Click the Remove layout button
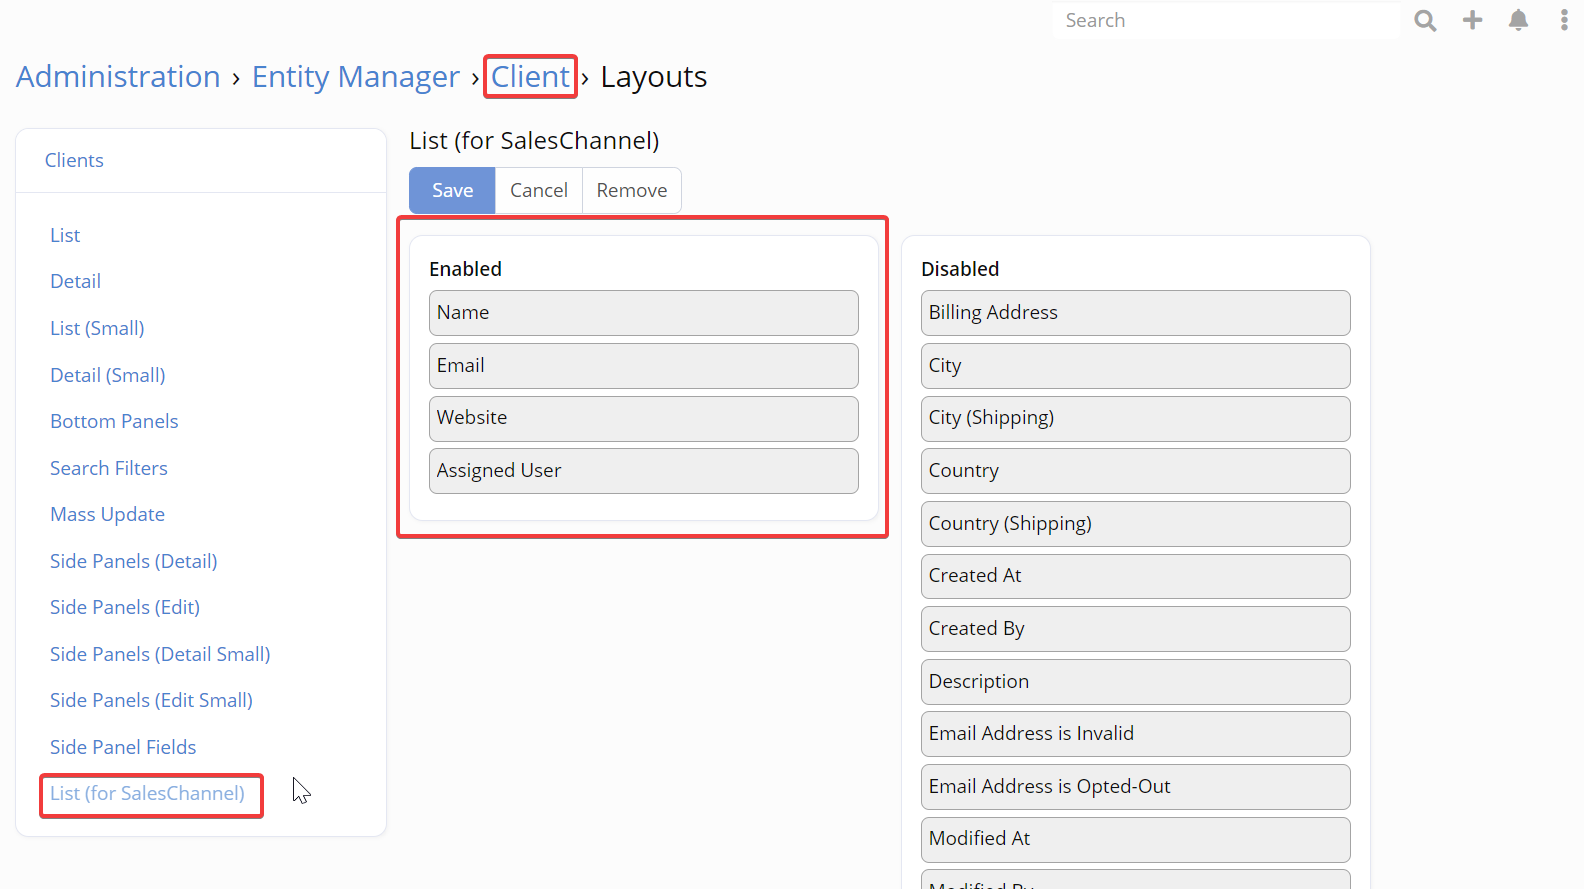This screenshot has height=889, width=1584. 631,190
